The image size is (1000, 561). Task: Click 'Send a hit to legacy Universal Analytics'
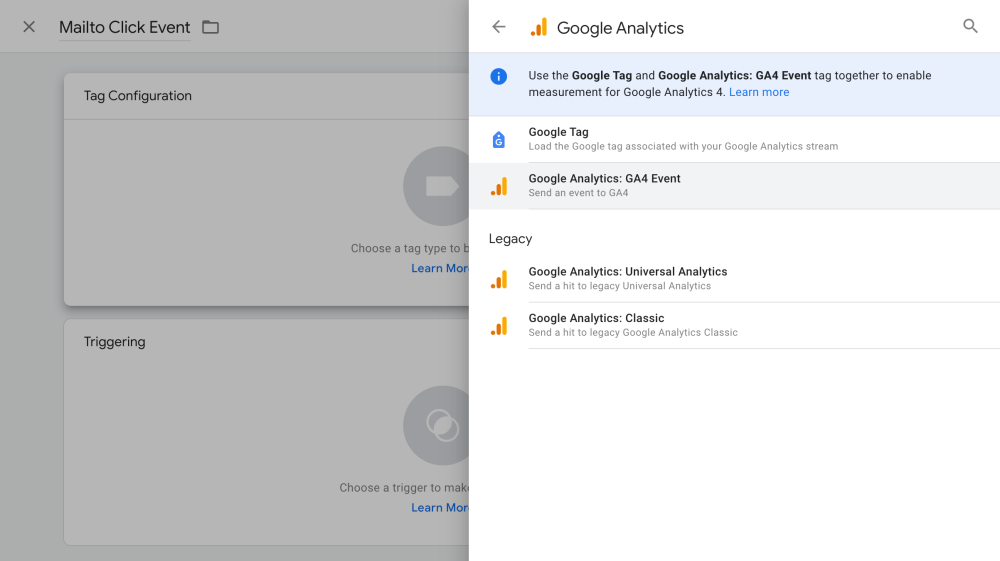pos(619,286)
